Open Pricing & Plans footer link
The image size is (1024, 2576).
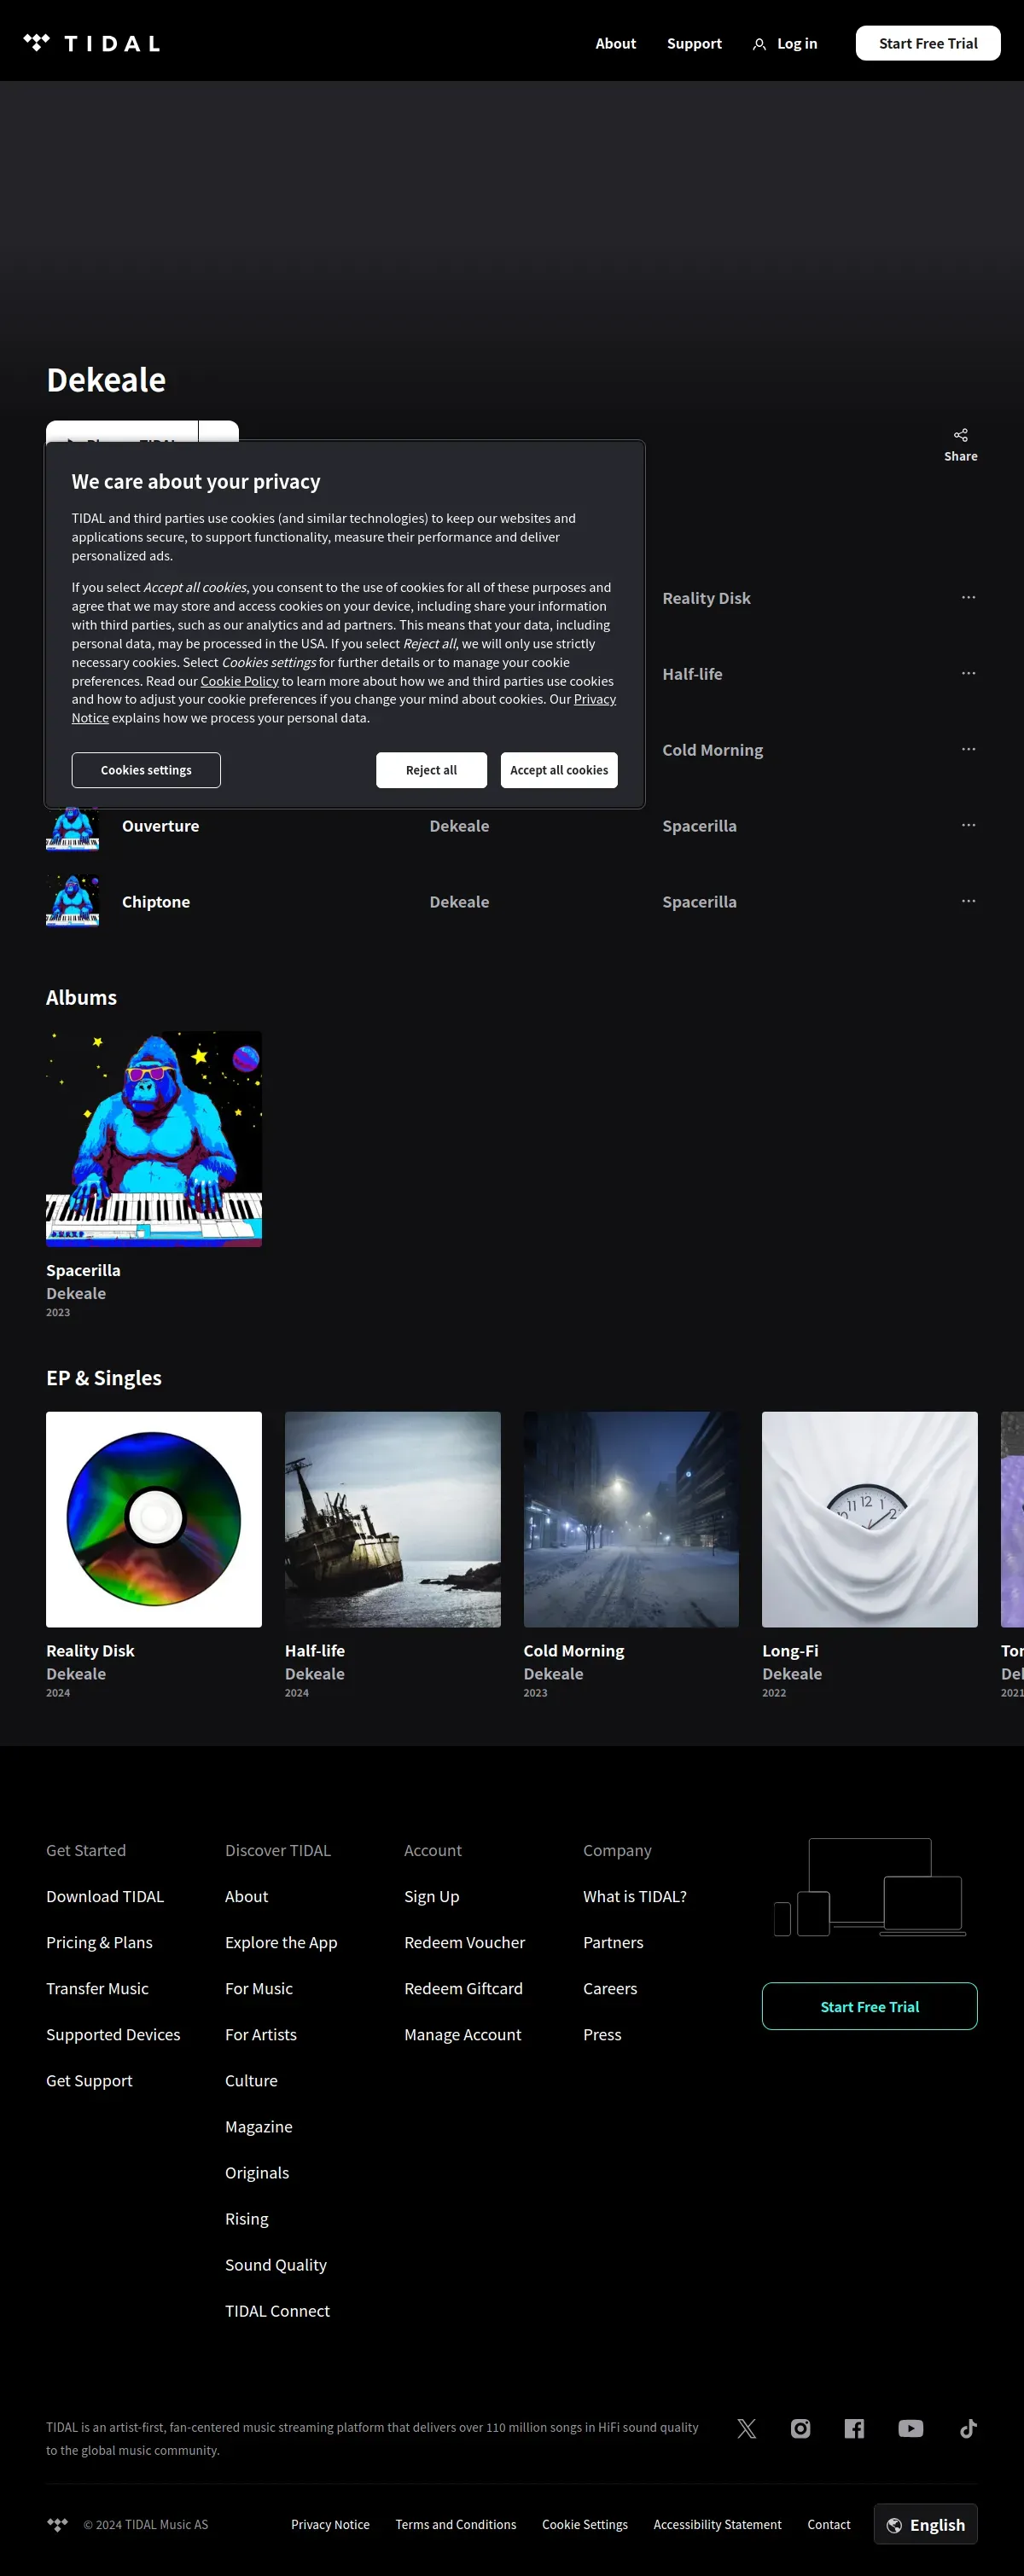[99, 1942]
